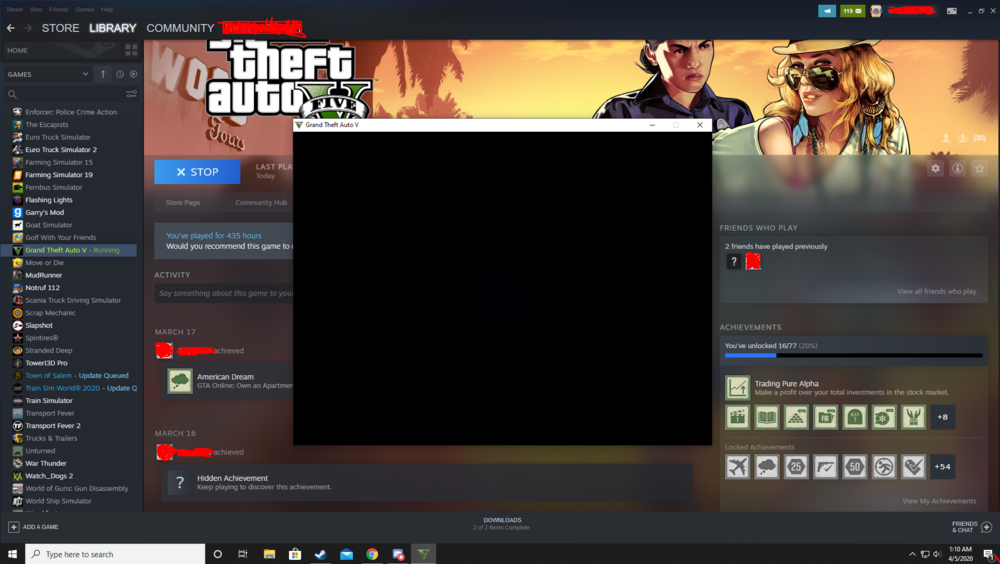Open Downloads status at bottom
This screenshot has height=564, width=1000.
point(502,524)
